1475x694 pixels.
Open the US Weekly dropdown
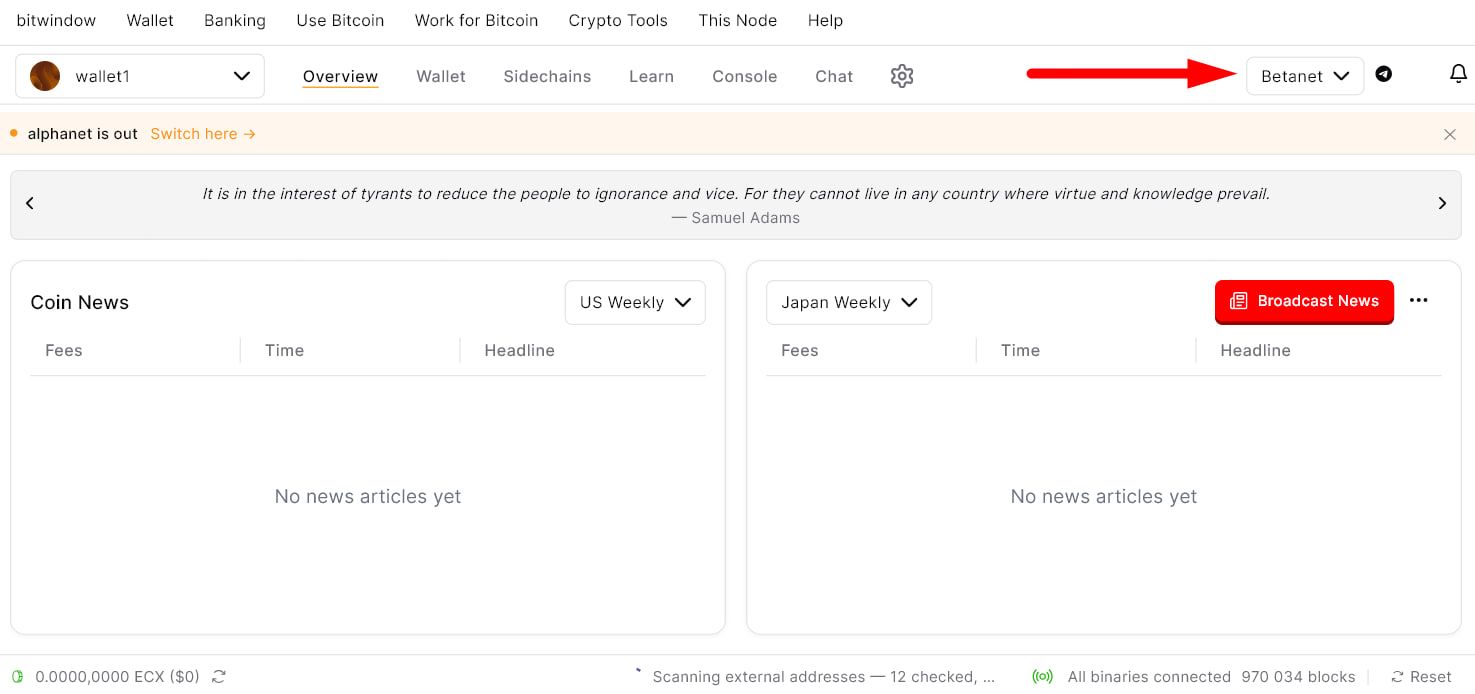pyautogui.click(x=635, y=302)
